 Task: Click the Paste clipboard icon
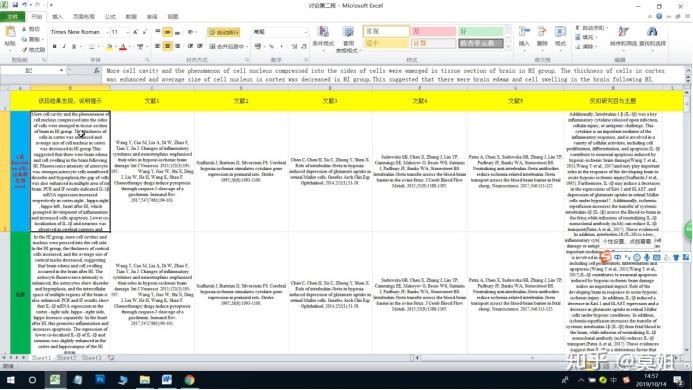click(x=10, y=32)
